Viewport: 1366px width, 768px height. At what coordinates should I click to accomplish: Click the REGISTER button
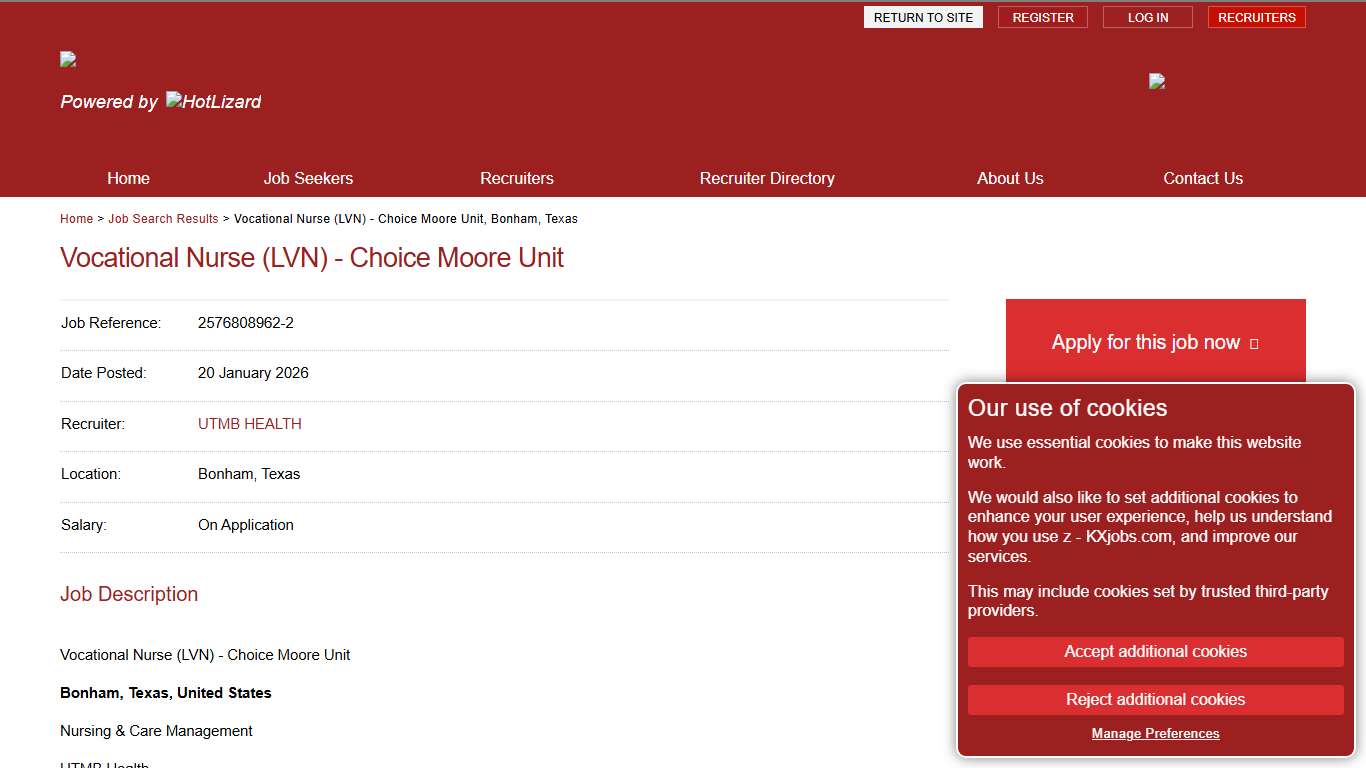click(1042, 17)
